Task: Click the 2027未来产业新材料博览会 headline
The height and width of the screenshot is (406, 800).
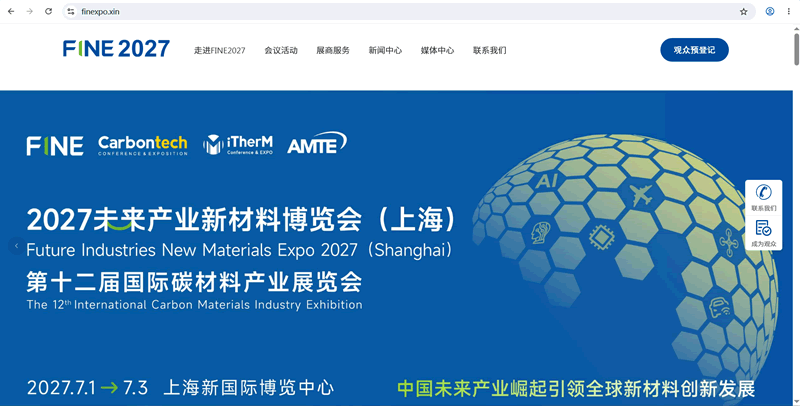Action: point(241,220)
